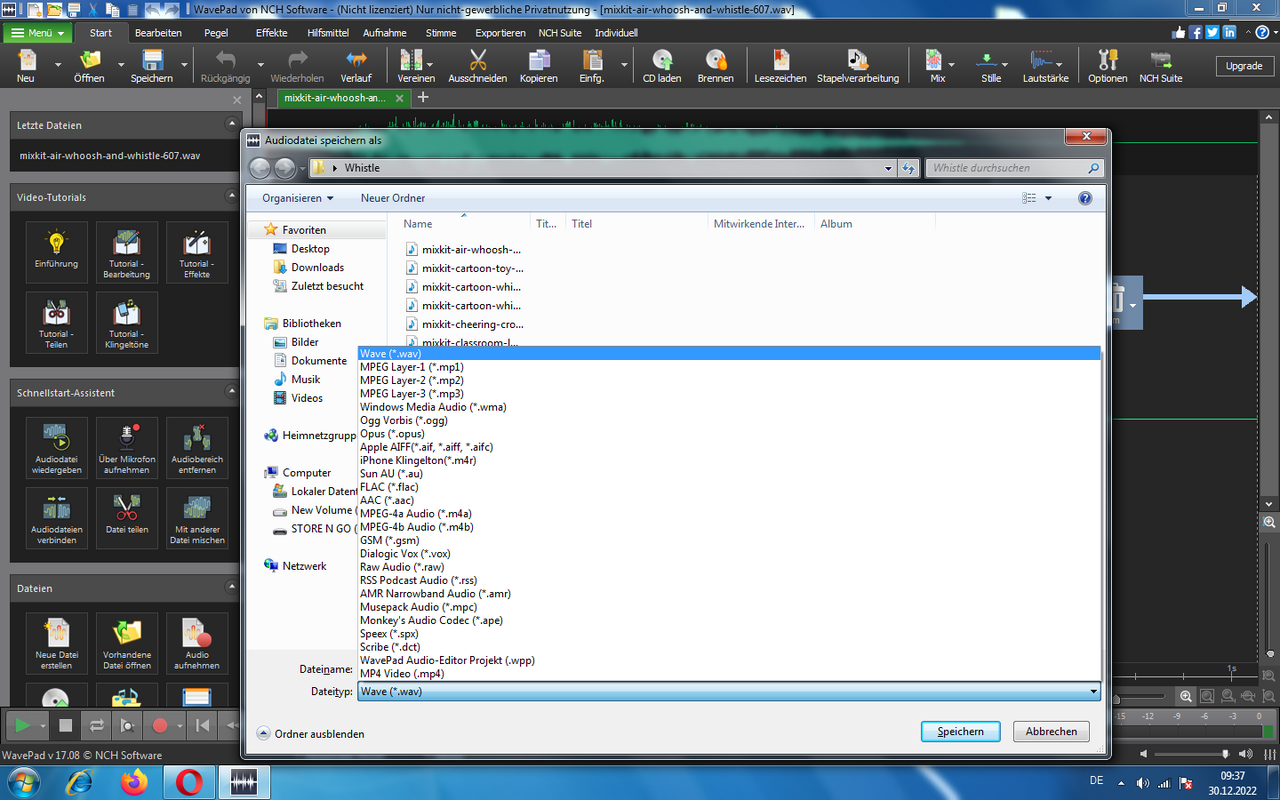Toggle loop playback button
1280x800 pixels.
97,725
